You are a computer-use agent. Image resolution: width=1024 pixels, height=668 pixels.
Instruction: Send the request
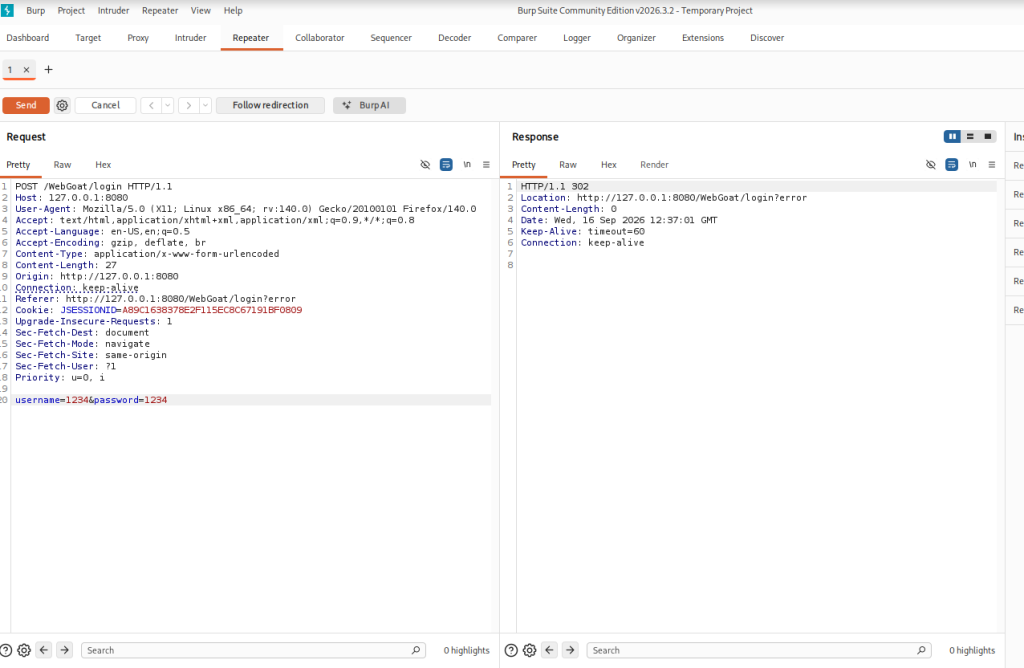26,105
